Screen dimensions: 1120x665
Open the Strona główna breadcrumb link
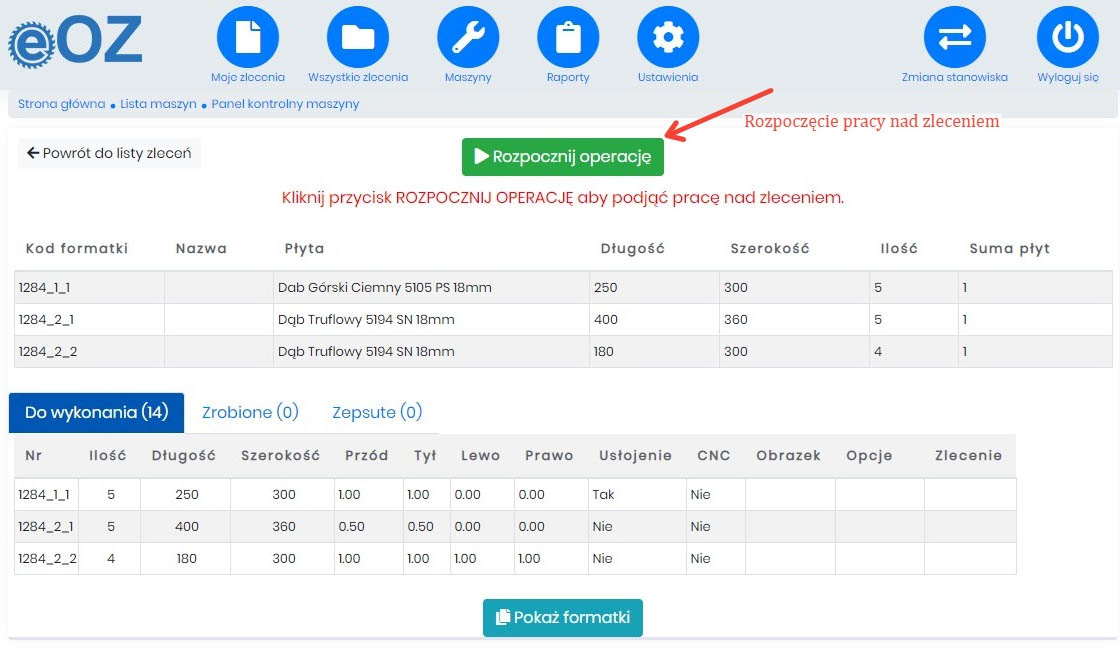pos(61,104)
